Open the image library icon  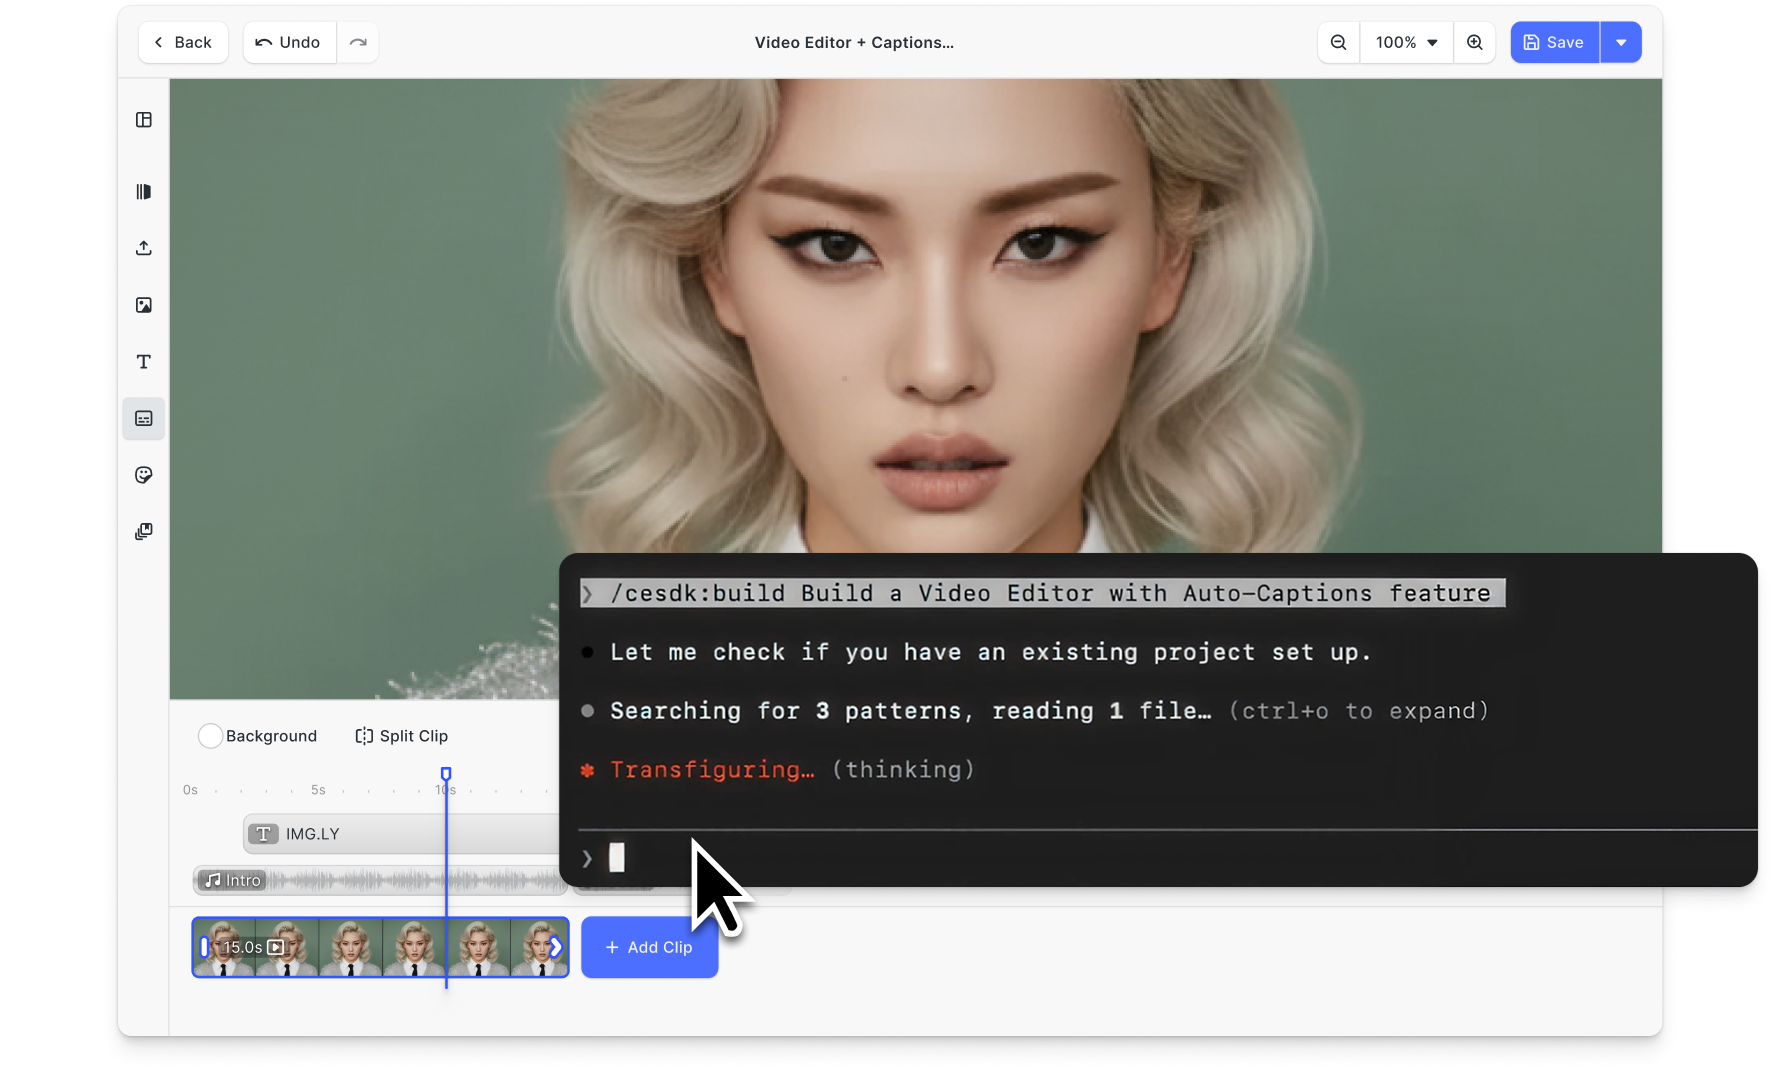pyautogui.click(x=144, y=305)
